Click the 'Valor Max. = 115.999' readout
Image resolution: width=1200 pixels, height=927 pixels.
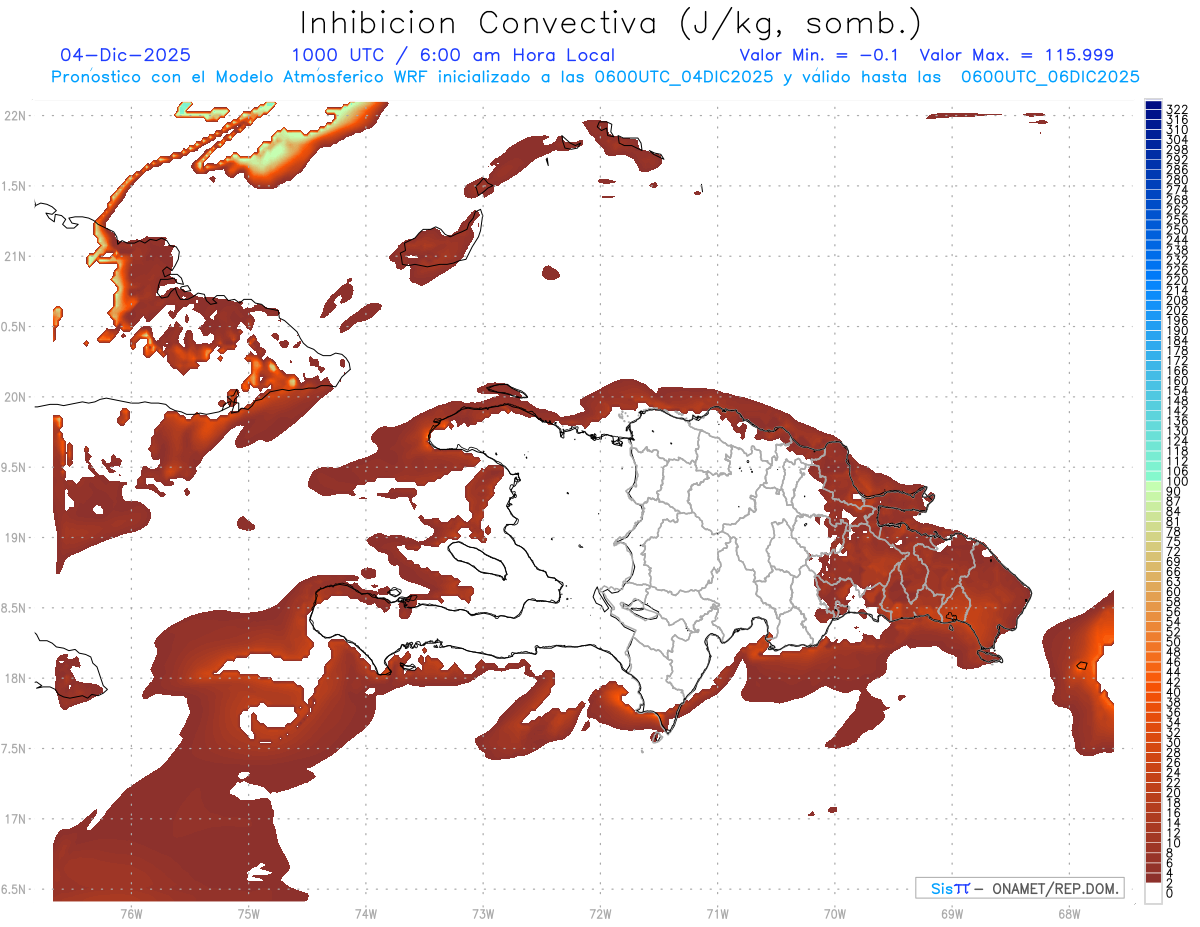coord(1016,55)
